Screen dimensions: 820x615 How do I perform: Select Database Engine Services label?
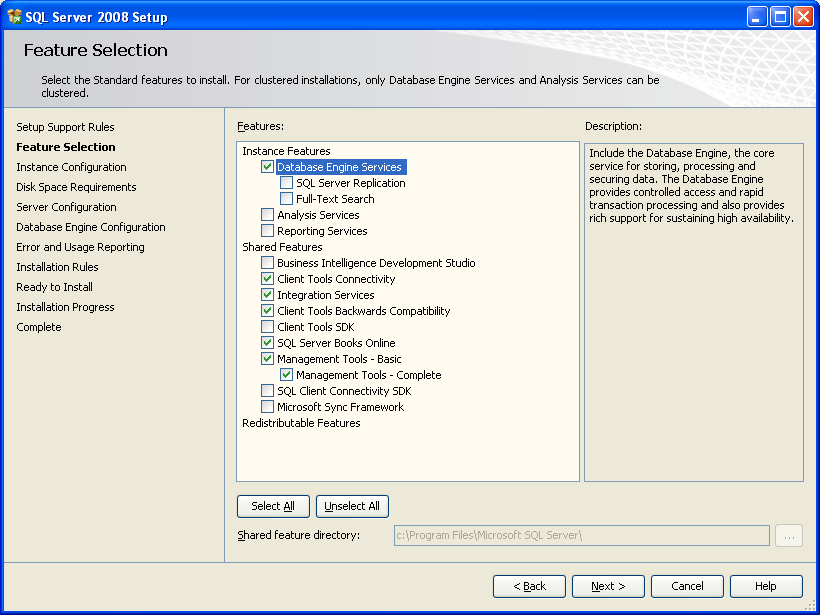tap(339, 167)
